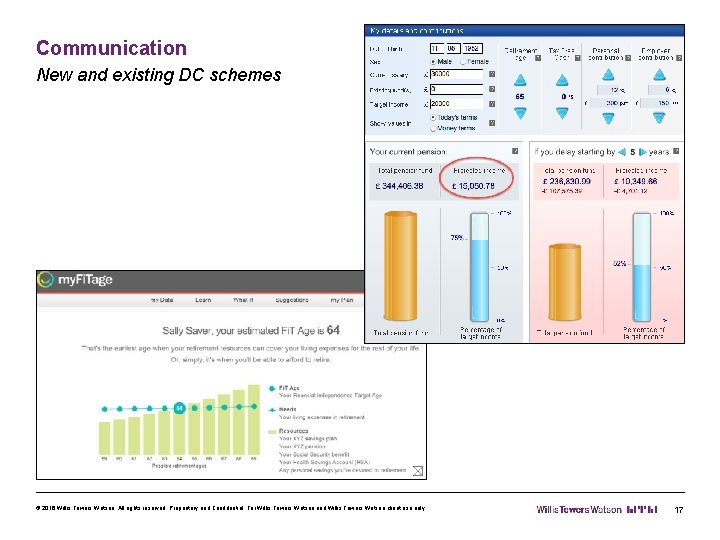The image size is (720, 540).
Task: Click the myFiTage smiley logo
Action: (45, 280)
